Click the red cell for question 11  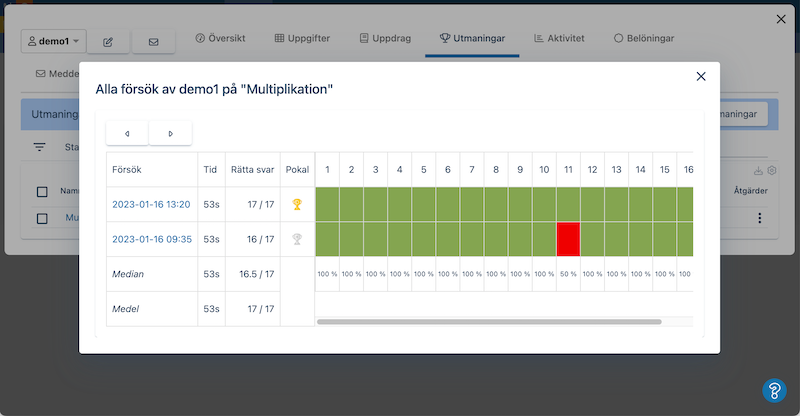tap(568, 239)
